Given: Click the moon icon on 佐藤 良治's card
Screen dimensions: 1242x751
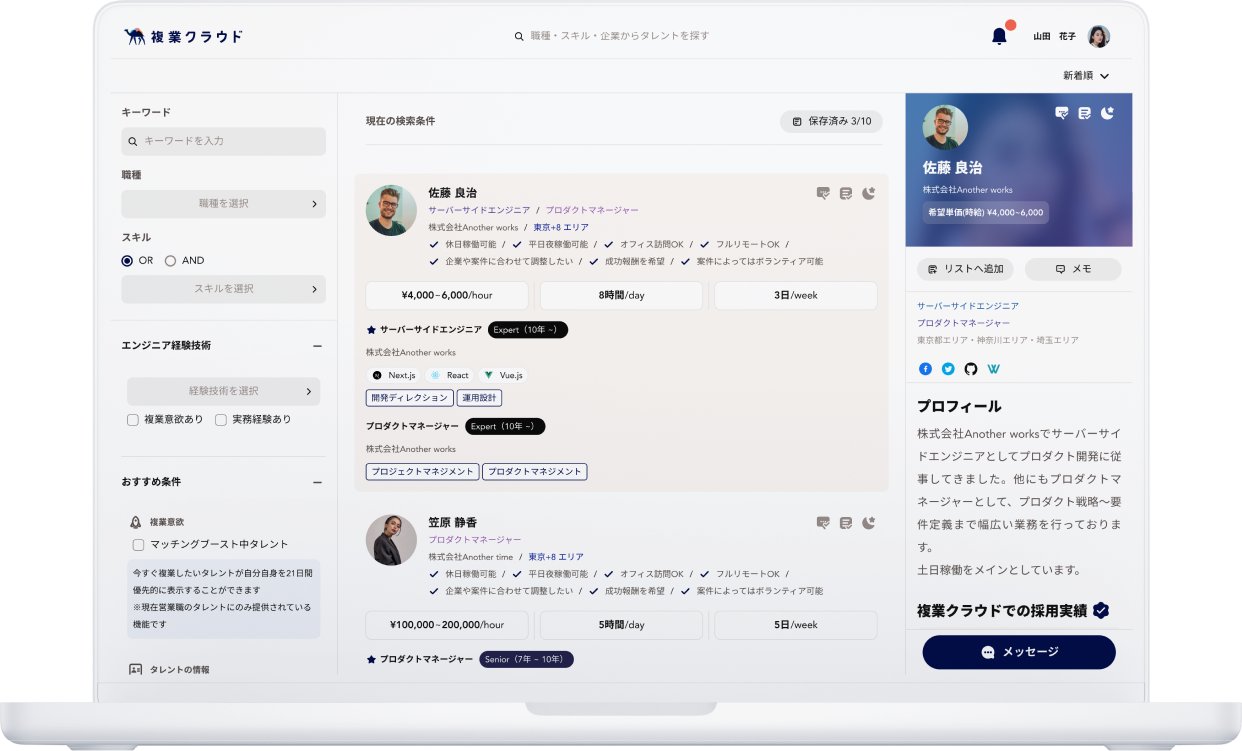Looking at the screenshot, I should coord(869,194).
